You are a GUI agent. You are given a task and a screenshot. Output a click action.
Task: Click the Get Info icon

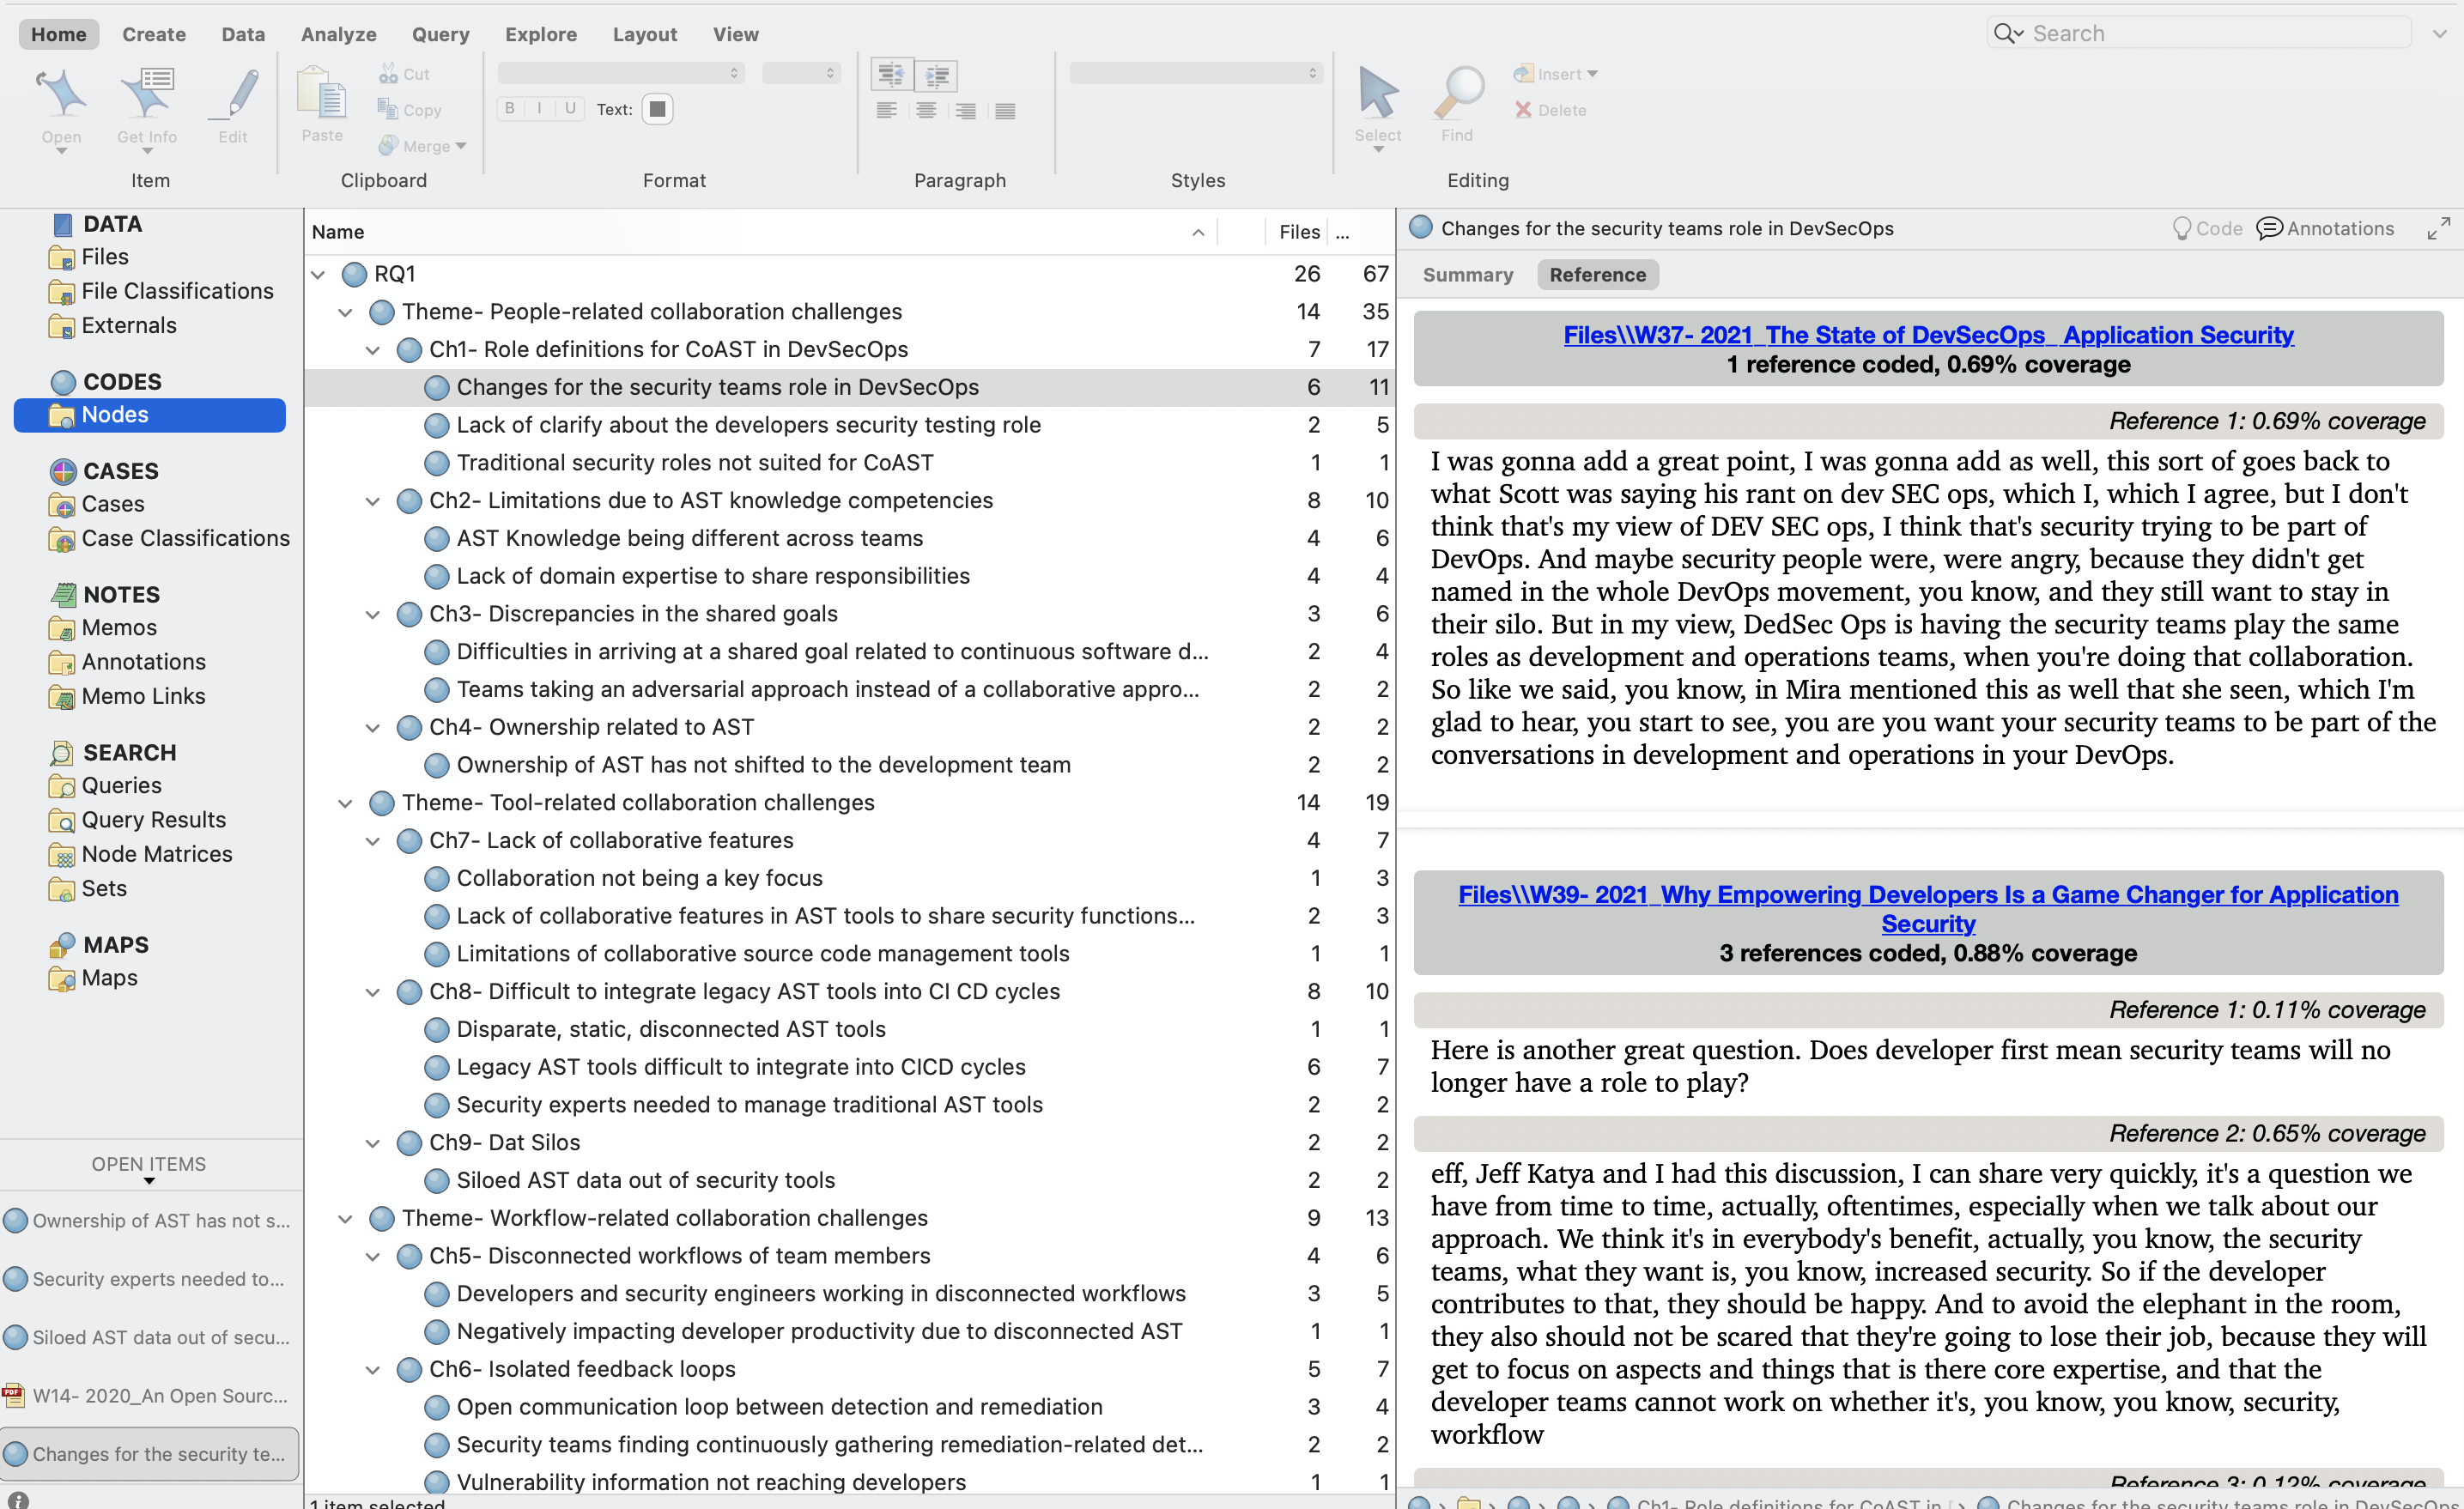point(147,93)
